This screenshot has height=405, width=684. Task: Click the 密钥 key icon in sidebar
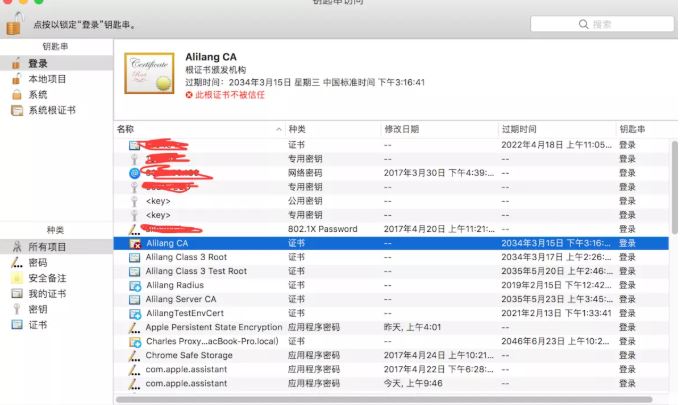(17, 309)
